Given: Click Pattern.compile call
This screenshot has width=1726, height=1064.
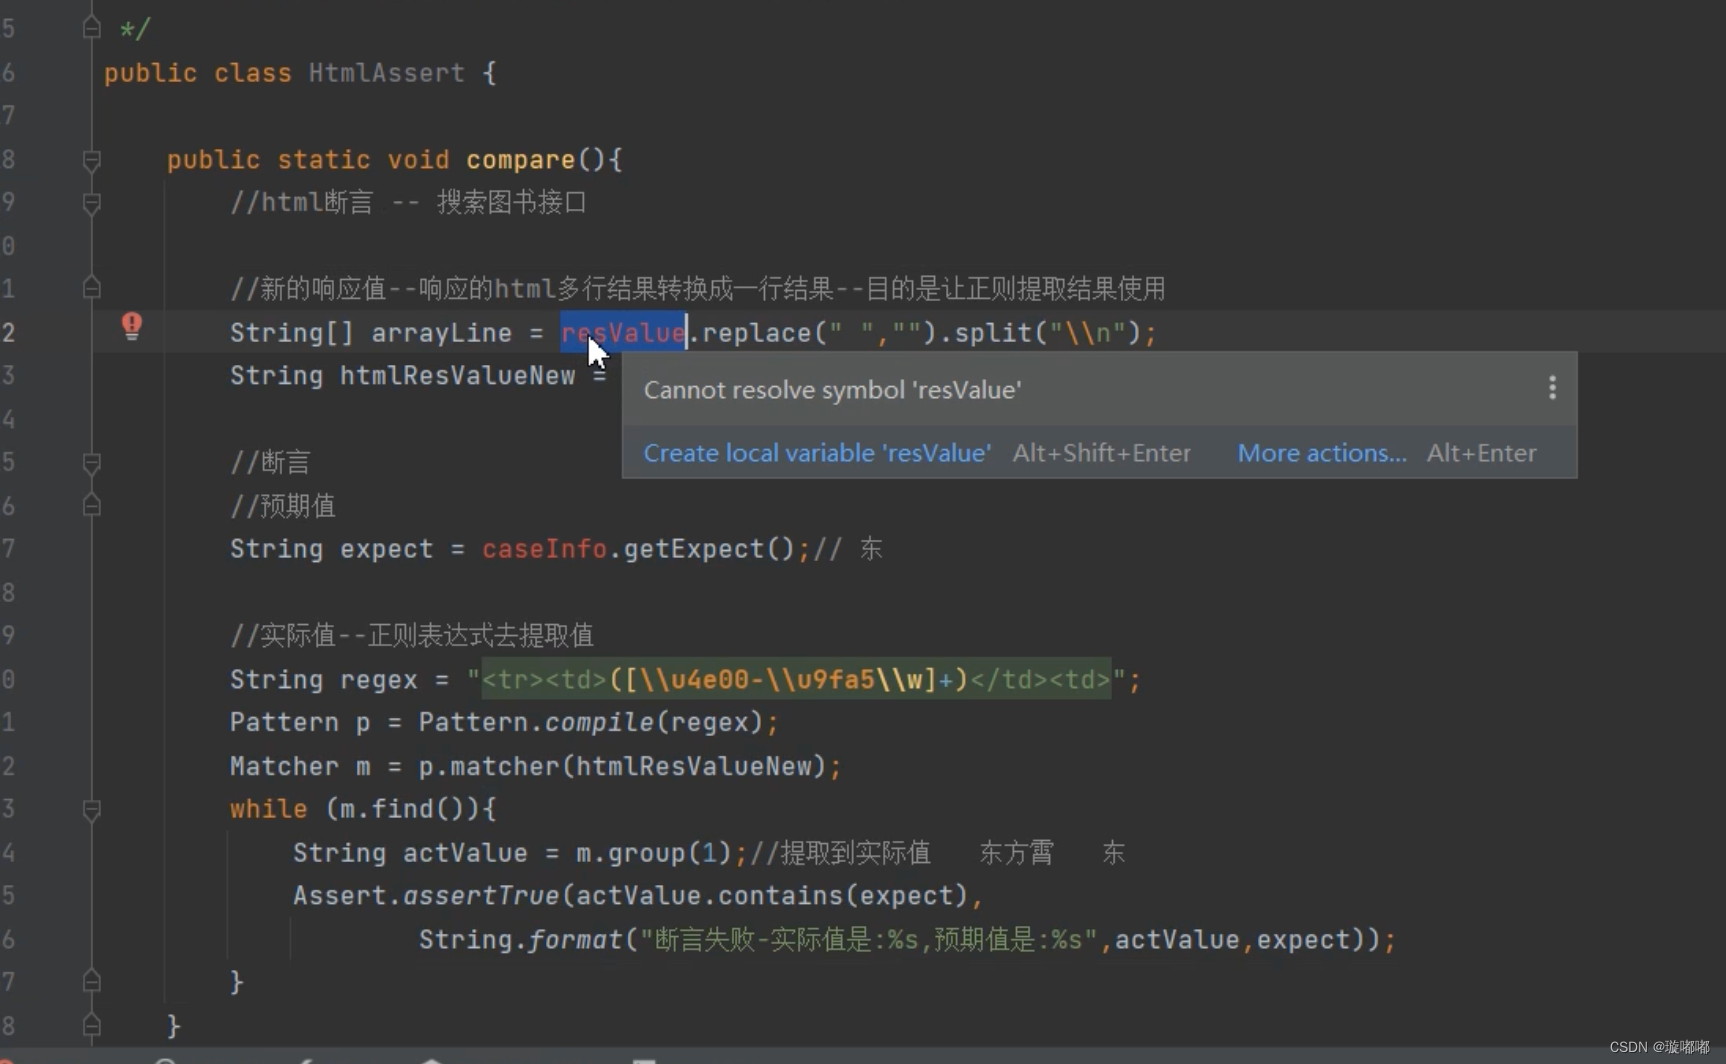Looking at the screenshot, I should tap(590, 722).
